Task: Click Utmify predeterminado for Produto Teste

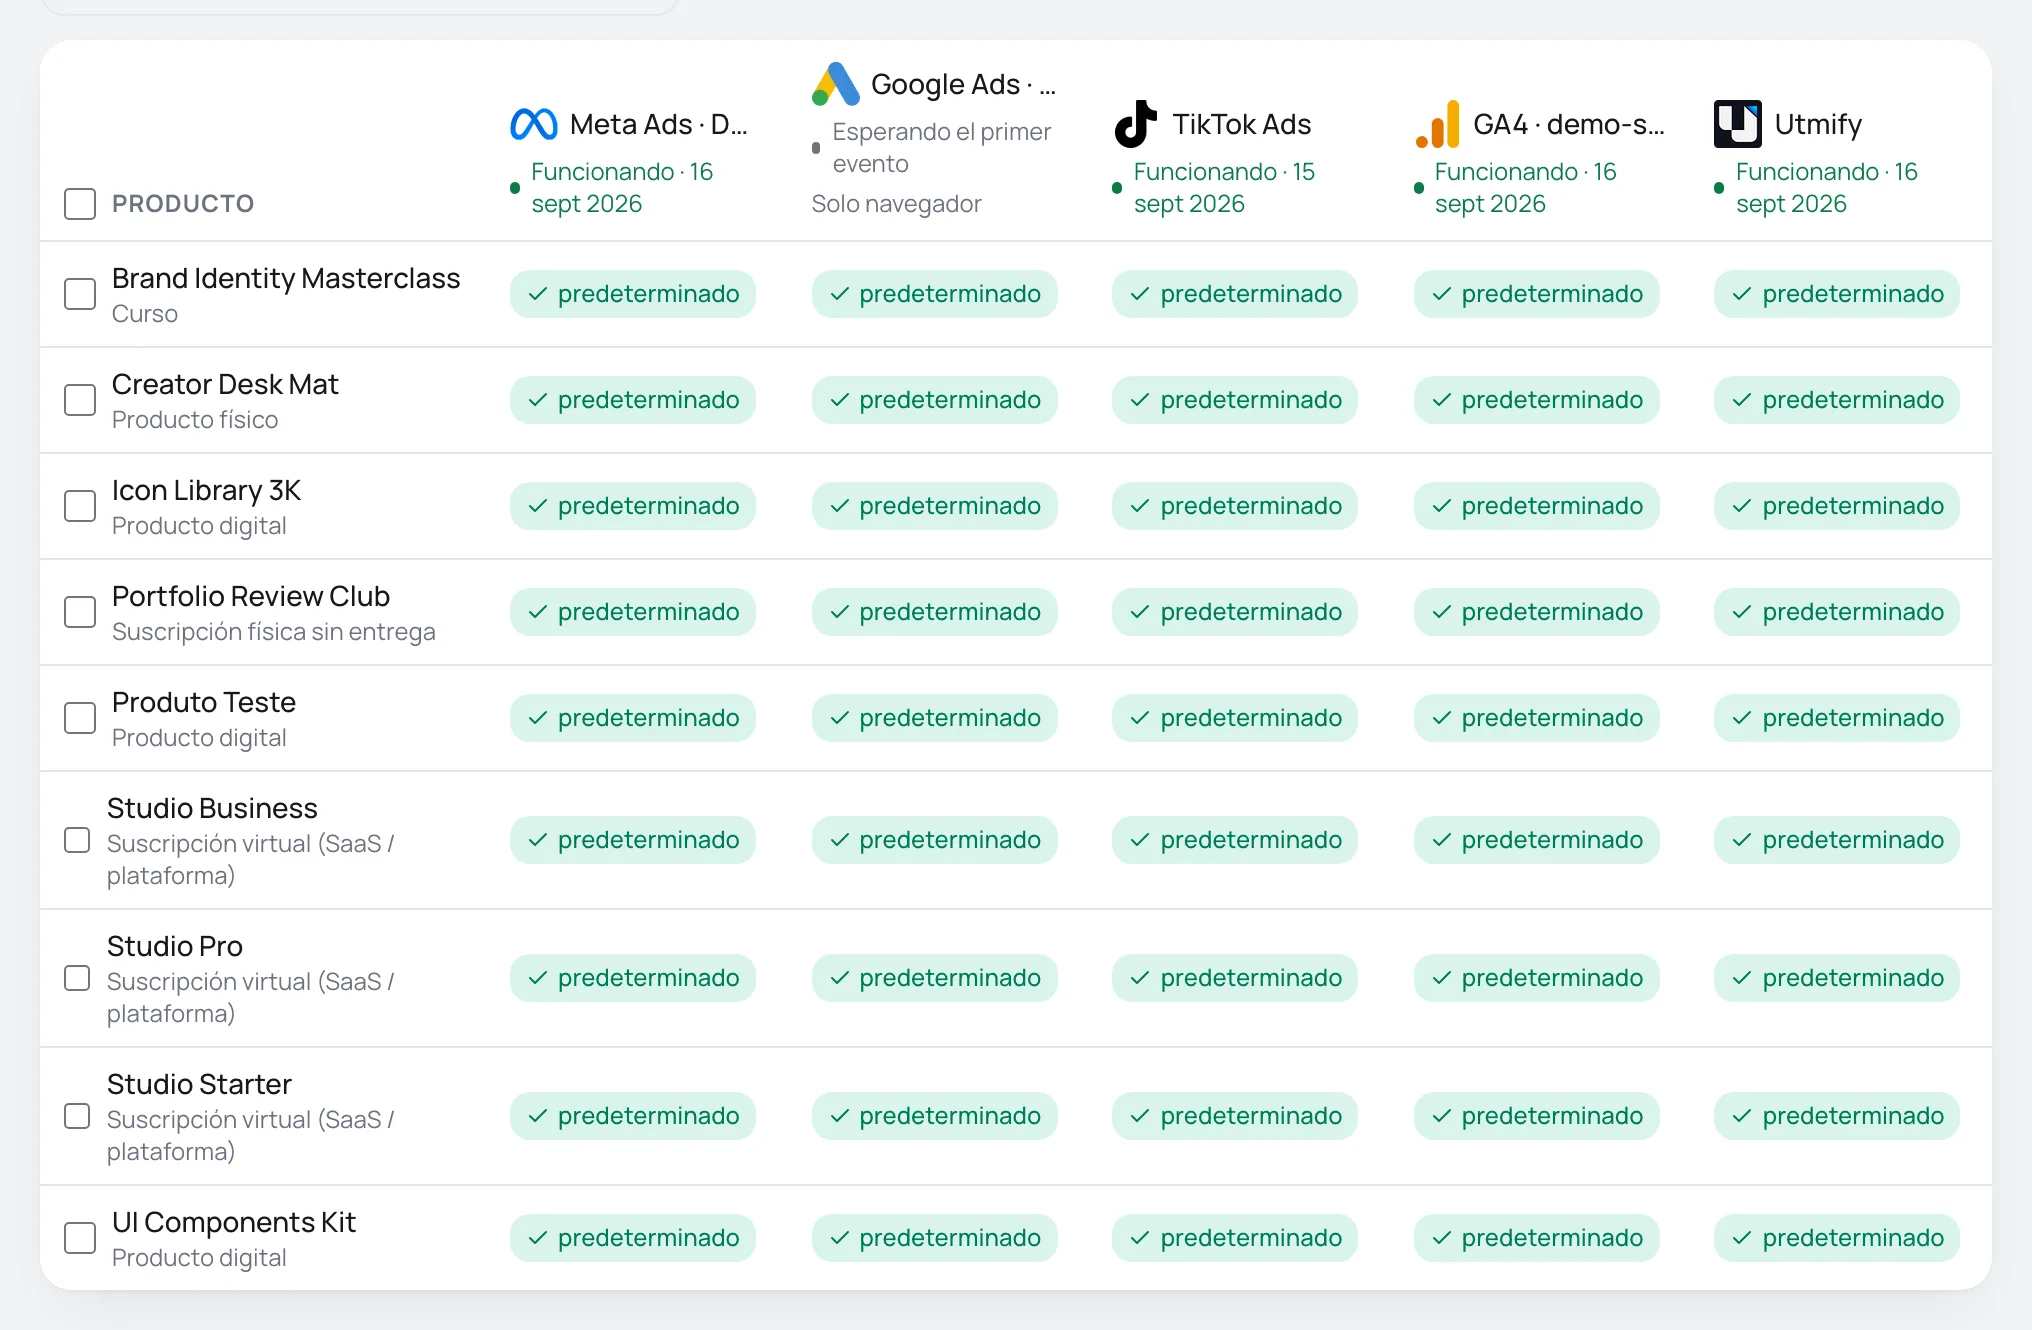Action: coord(1837,718)
